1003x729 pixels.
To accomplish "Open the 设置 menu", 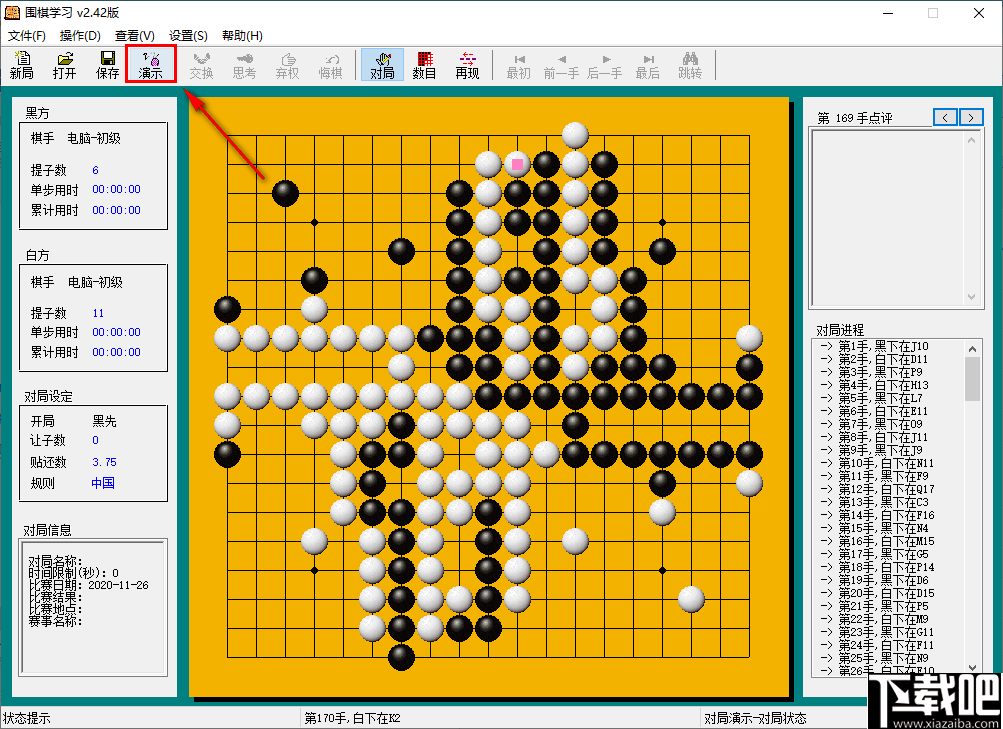I will pyautogui.click(x=186, y=35).
